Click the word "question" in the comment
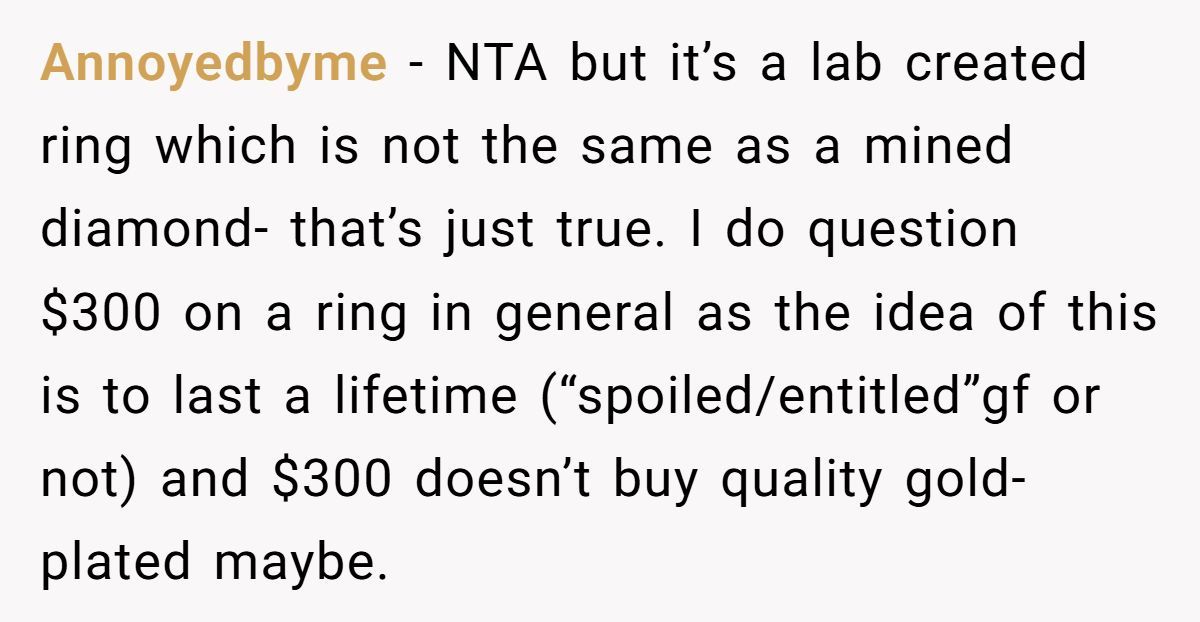 point(912,232)
